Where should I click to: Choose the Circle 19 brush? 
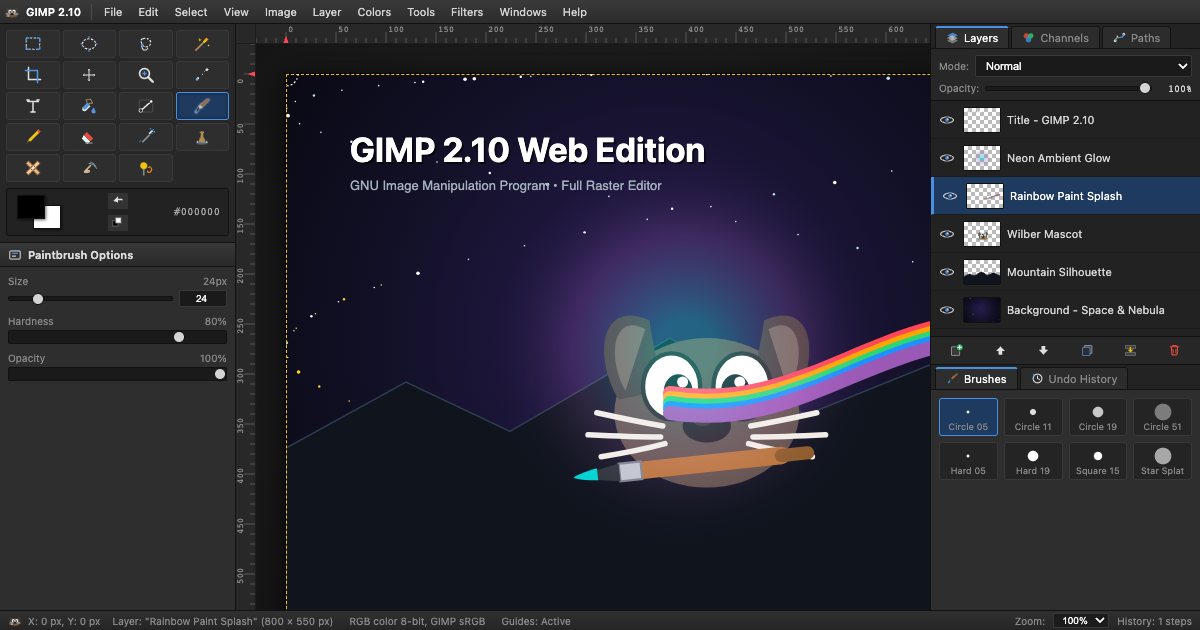pos(1098,417)
